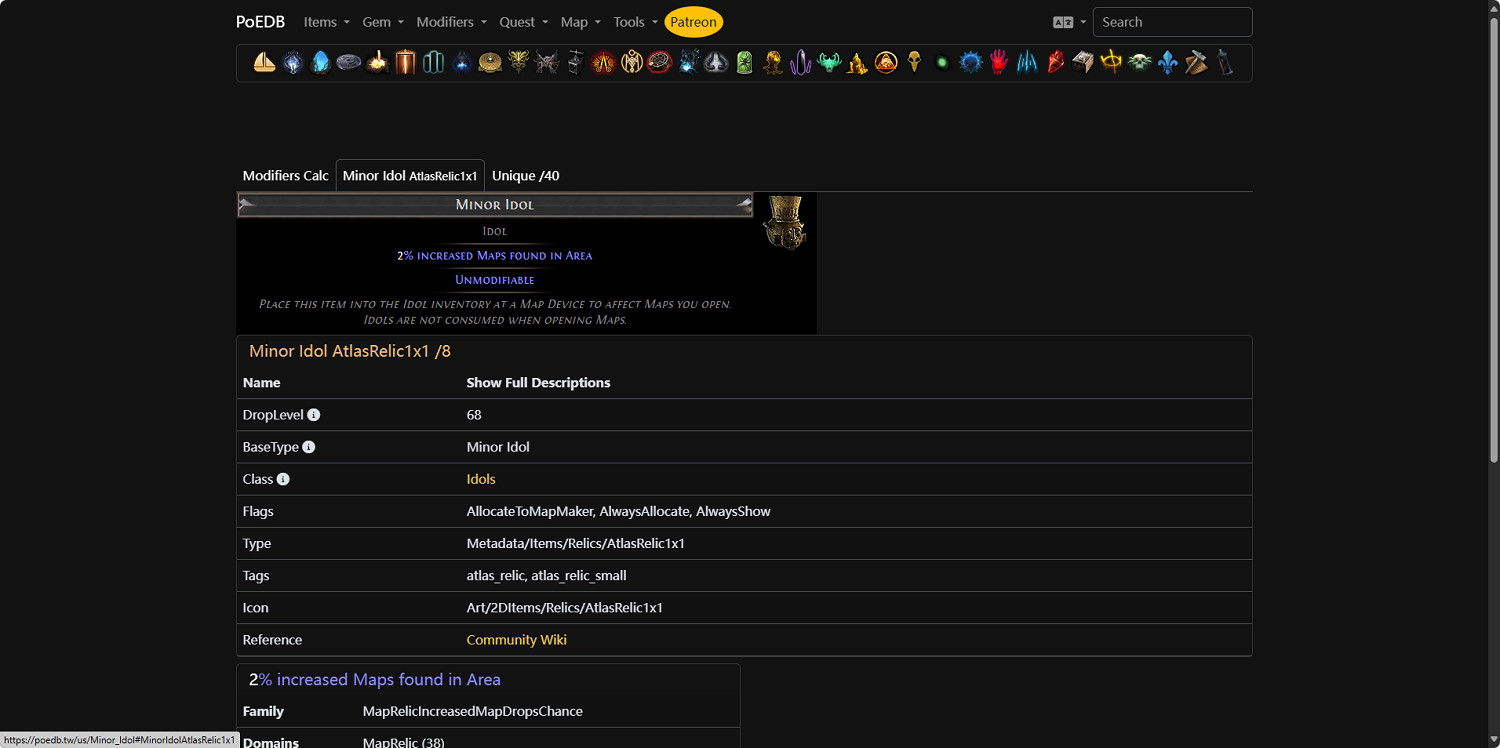Click the yellow Patreon button
This screenshot has width=1500, height=748.
point(693,22)
